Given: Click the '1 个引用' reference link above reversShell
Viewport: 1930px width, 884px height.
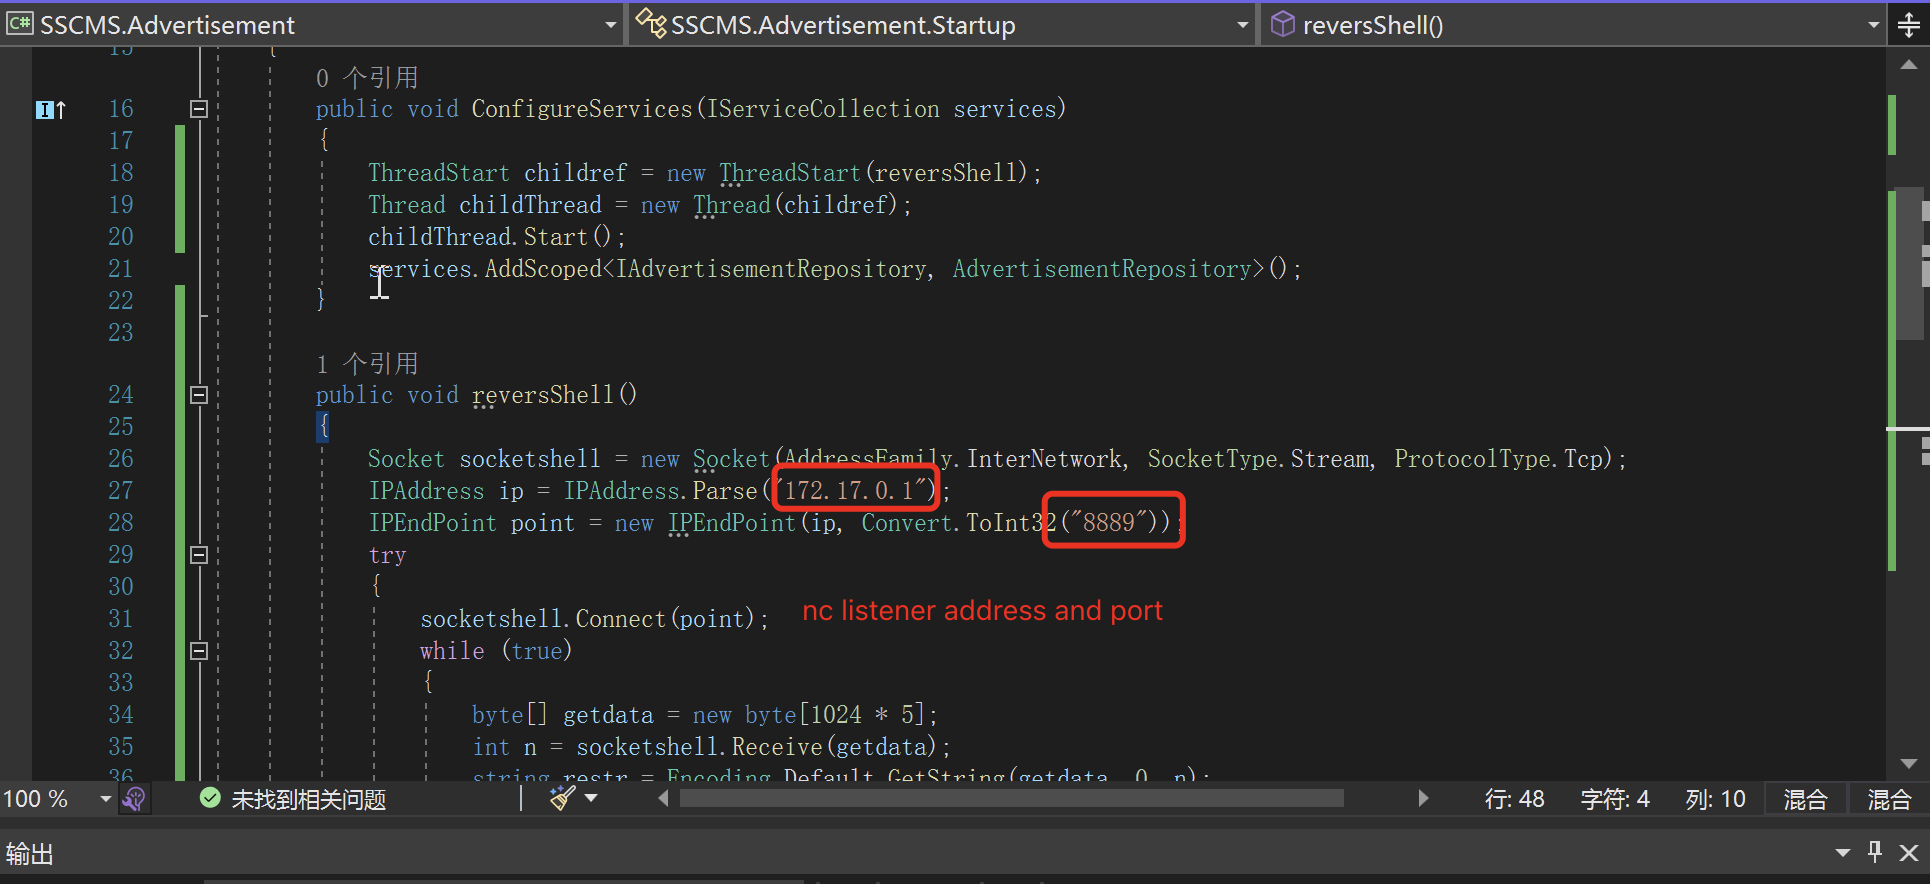Looking at the screenshot, I should pyautogui.click(x=367, y=363).
